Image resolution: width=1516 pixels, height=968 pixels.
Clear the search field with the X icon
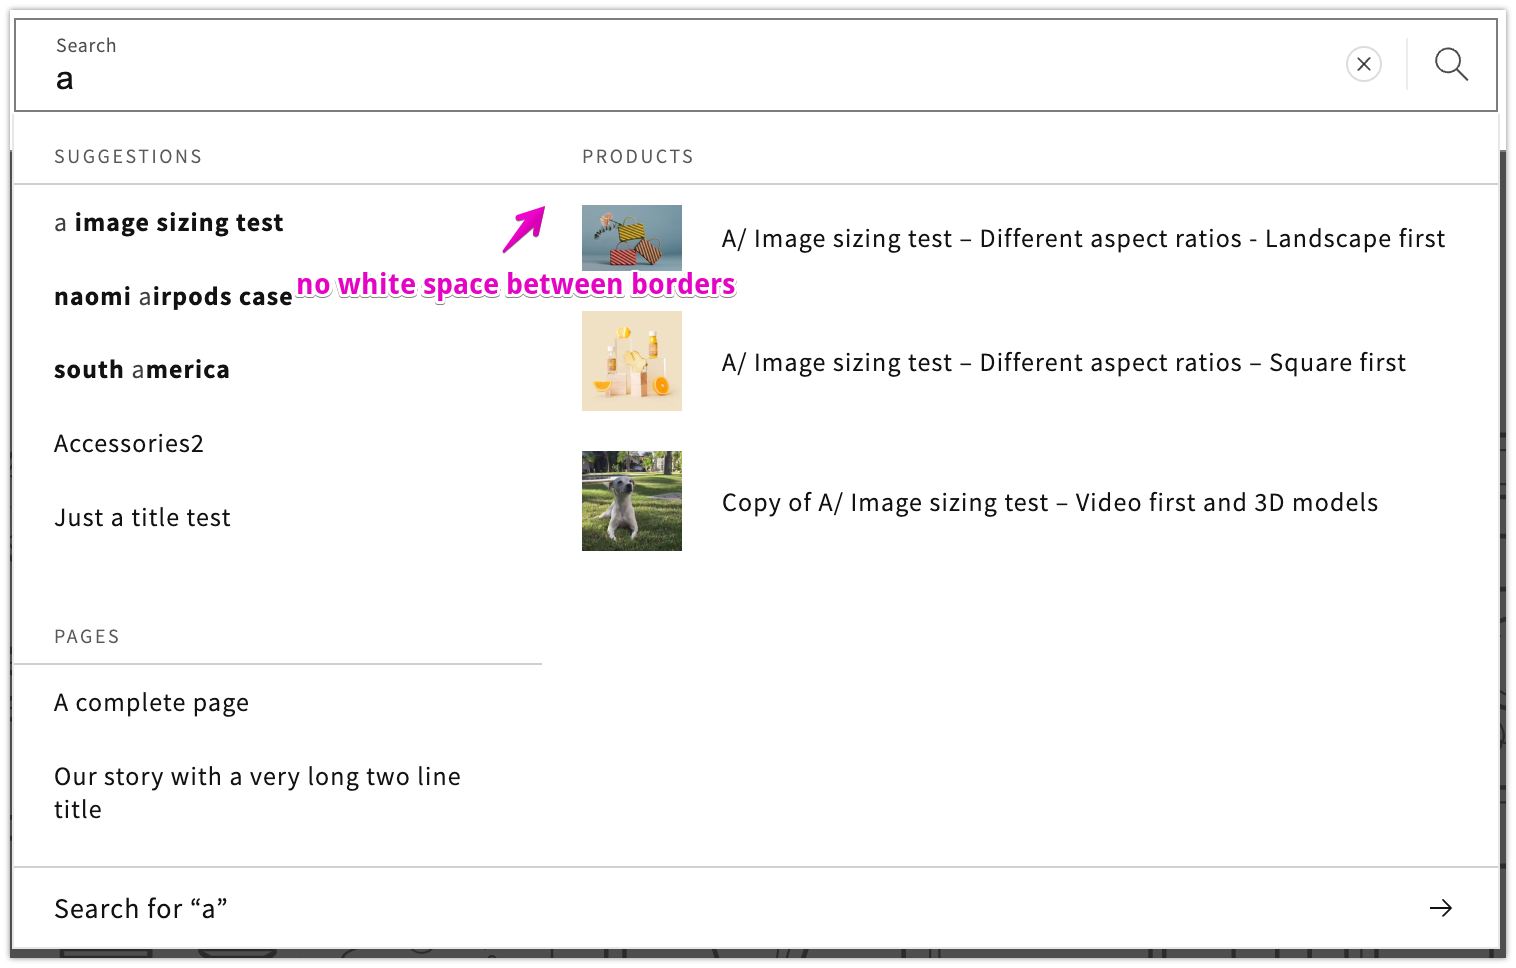click(x=1363, y=64)
